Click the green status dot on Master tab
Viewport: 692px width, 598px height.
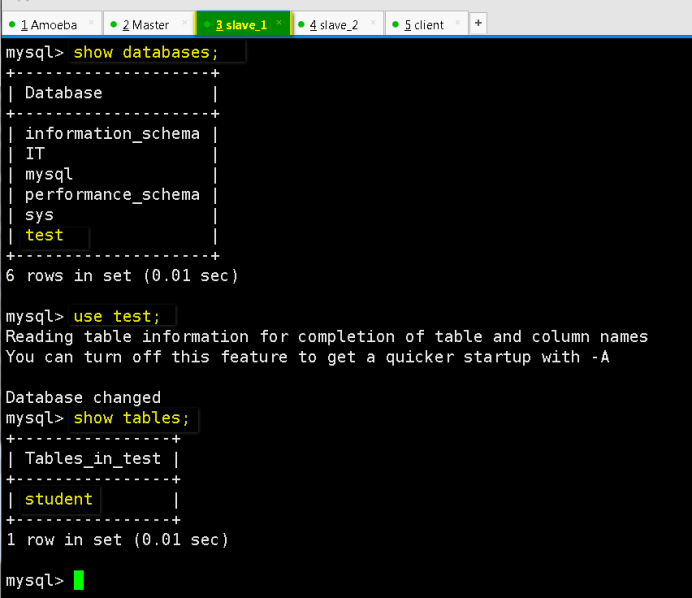(113, 24)
